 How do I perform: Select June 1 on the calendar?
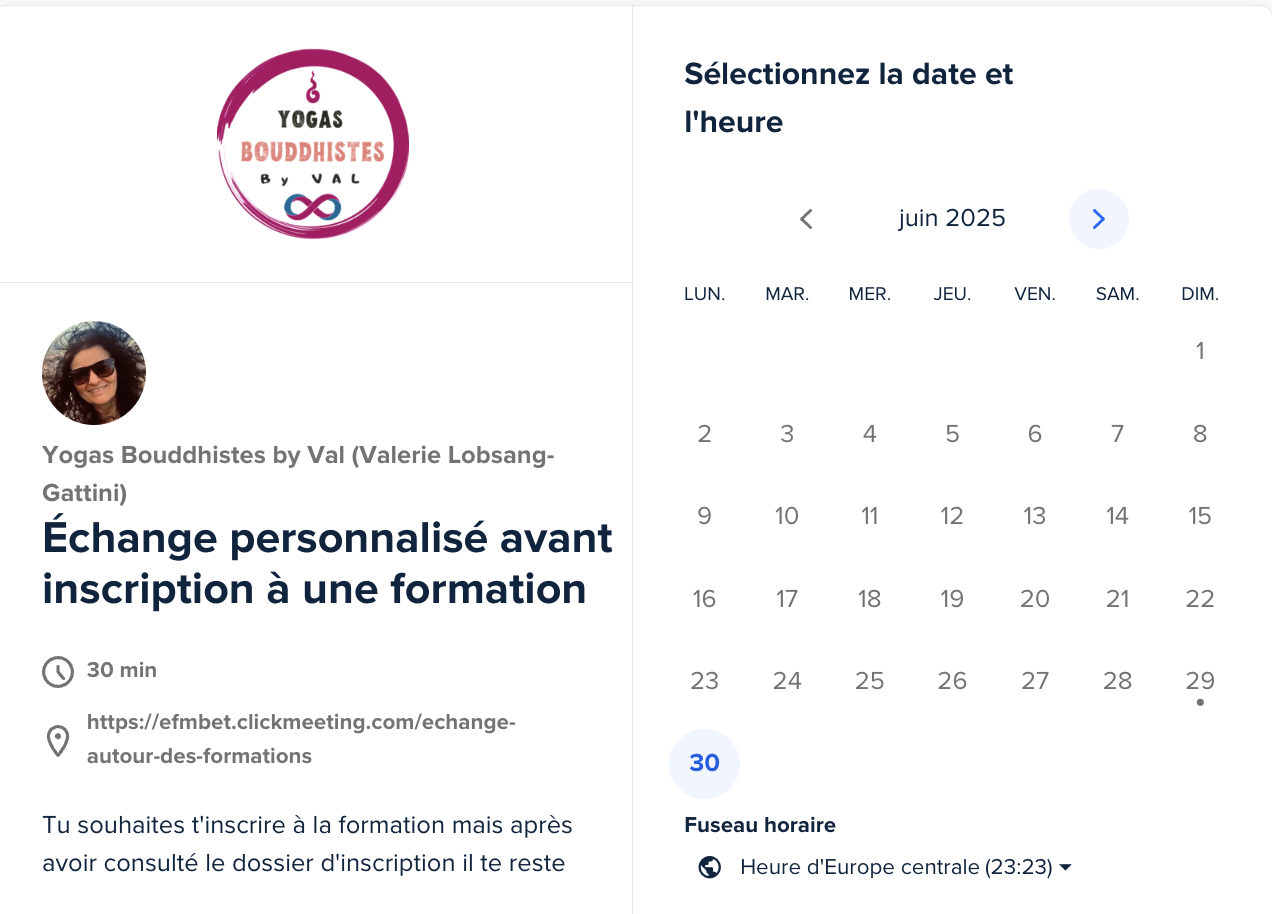point(1199,351)
